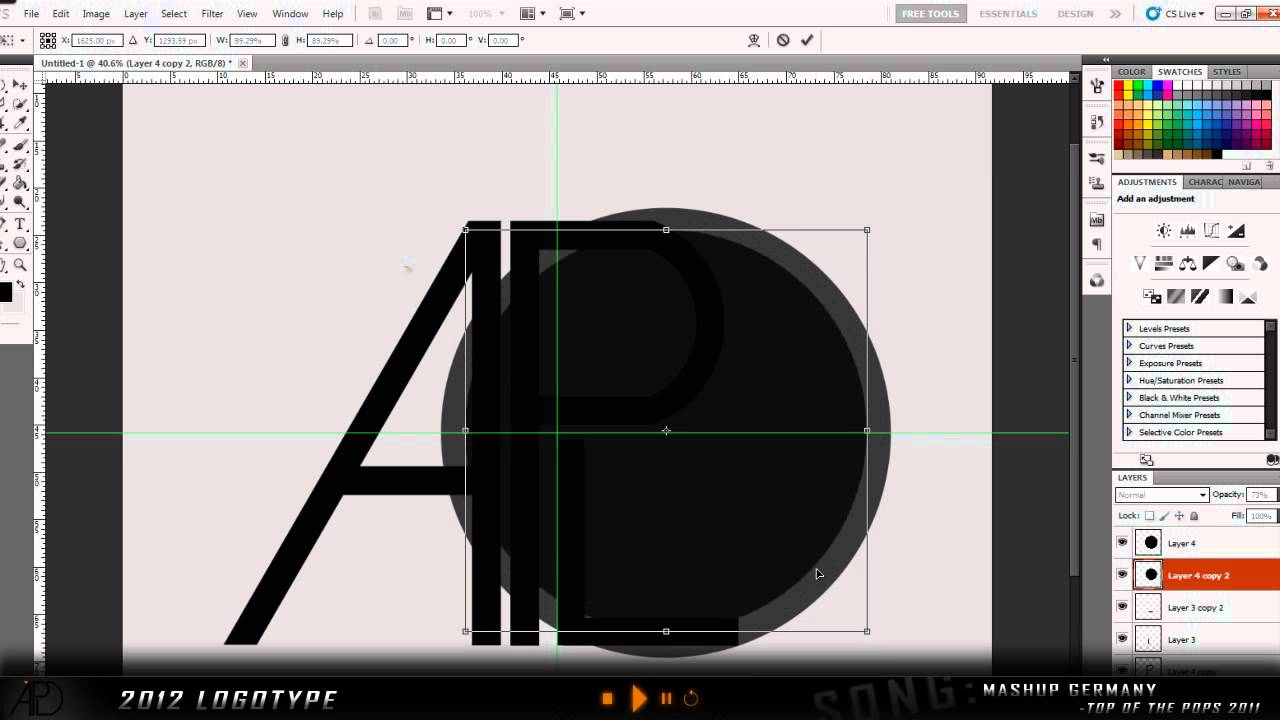Add a Gradient Map adjustment
1280x720 pixels.
coord(1224,297)
